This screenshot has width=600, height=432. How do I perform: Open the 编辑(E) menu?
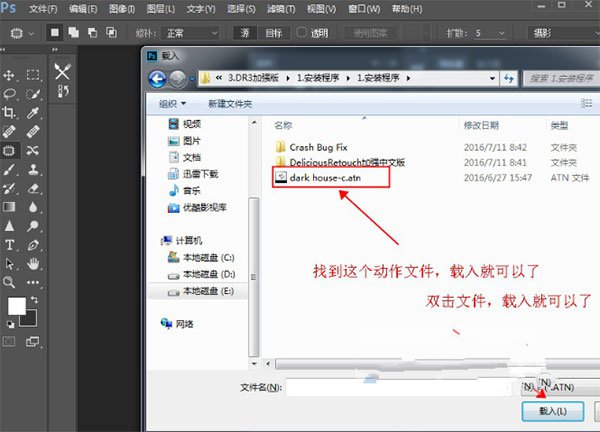pos(83,9)
